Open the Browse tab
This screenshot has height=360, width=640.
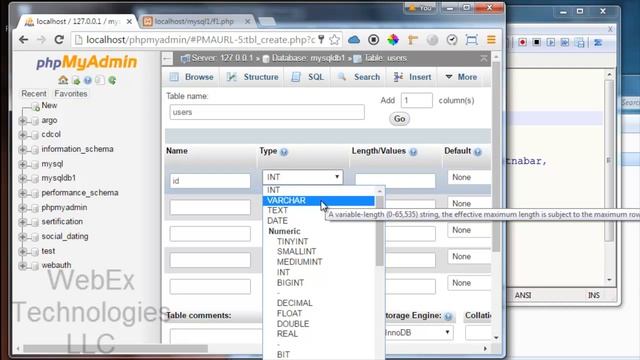coord(191,77)
